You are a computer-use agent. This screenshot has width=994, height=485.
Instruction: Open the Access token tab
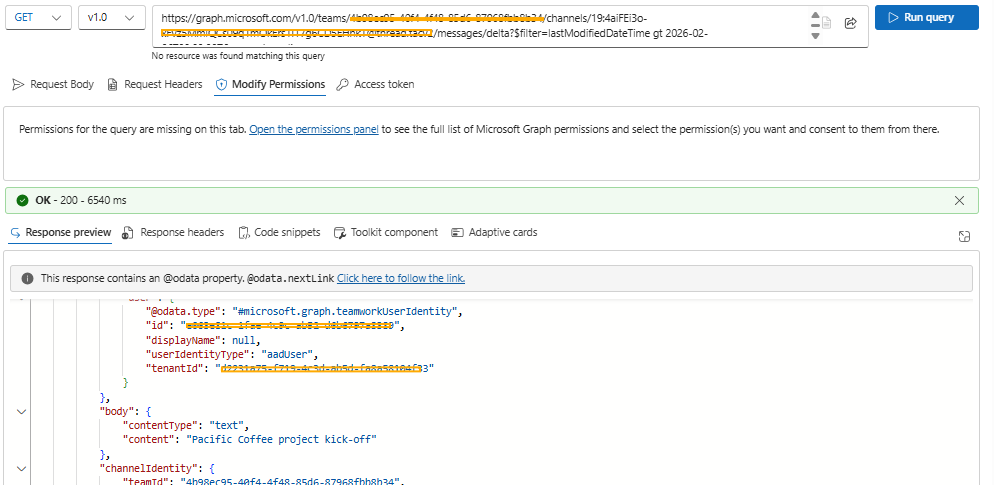(x=375, y=84)
